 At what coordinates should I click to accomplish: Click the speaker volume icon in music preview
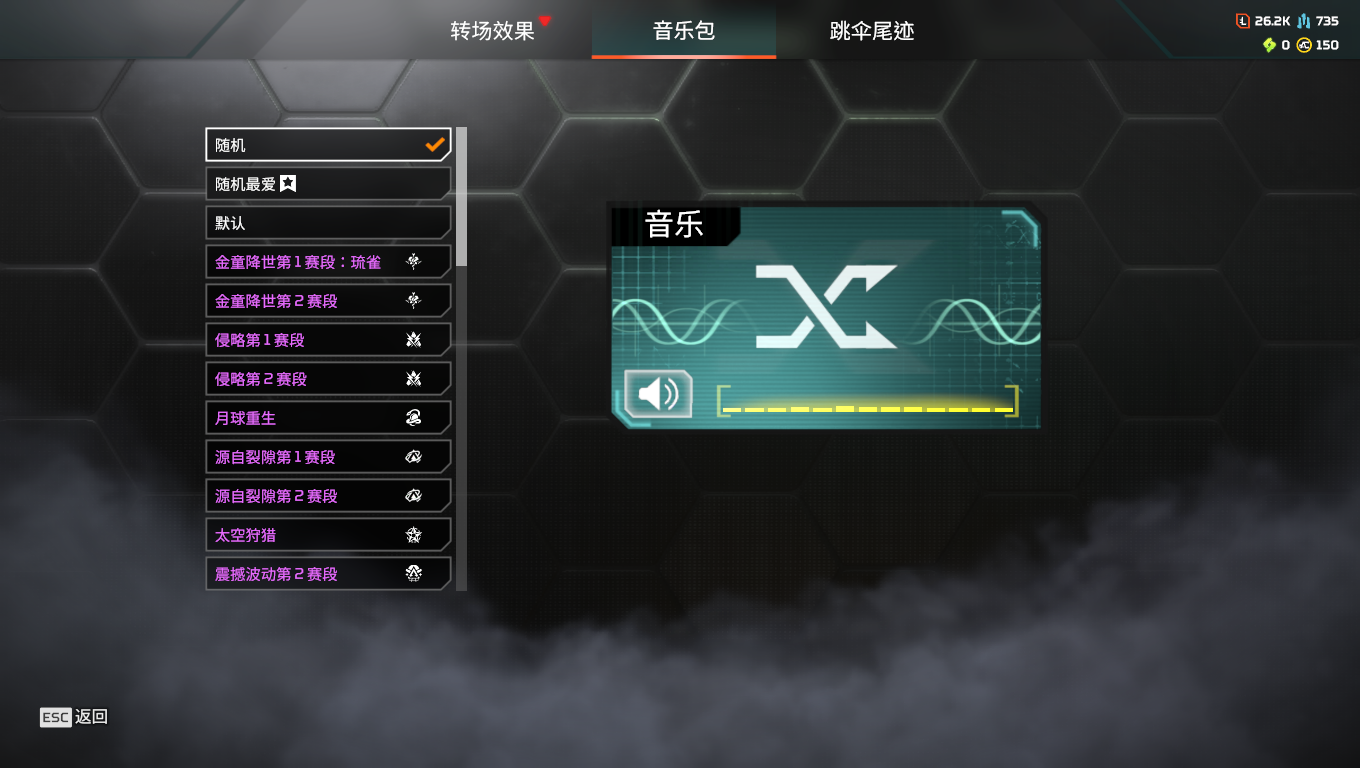click(x=658, y=393)
